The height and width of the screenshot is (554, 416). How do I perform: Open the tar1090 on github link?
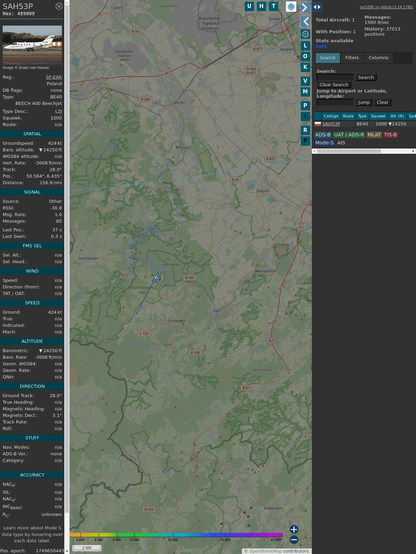coord(386,7)
